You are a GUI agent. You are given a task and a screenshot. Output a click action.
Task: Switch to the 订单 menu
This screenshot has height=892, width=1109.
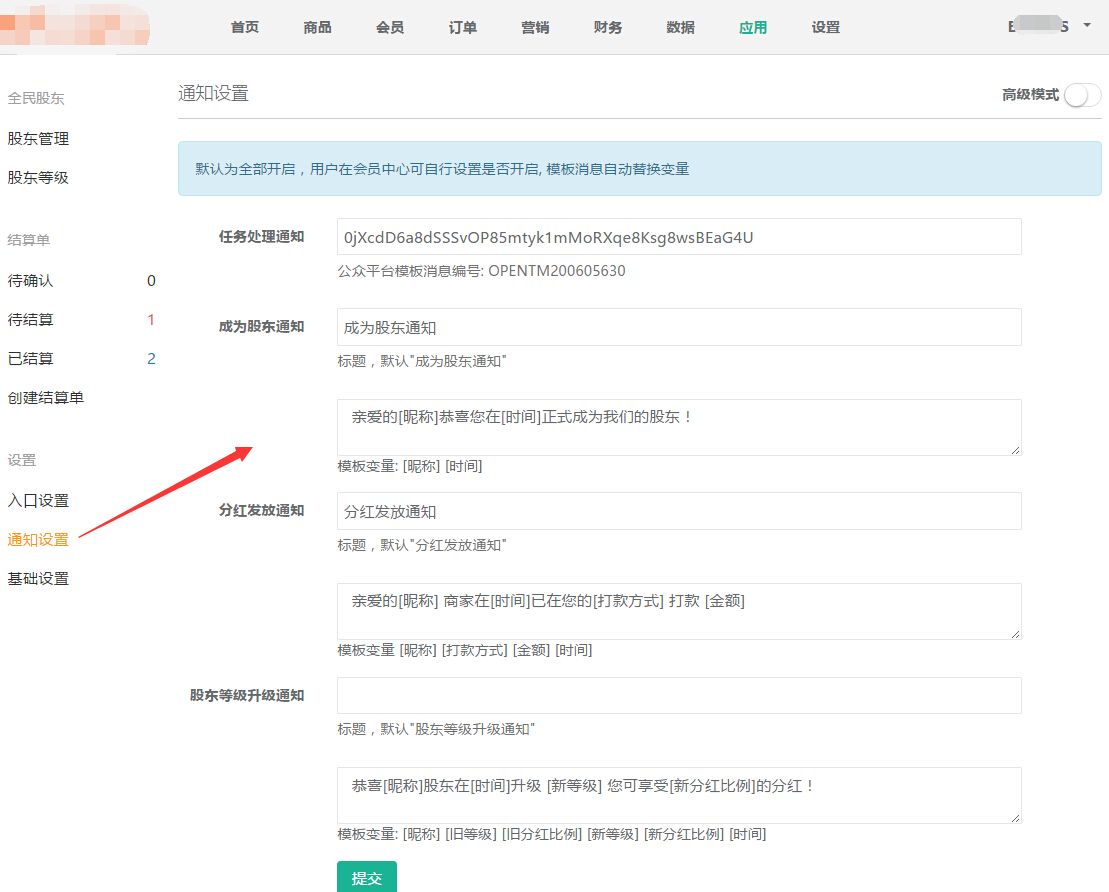click(463, 27)
